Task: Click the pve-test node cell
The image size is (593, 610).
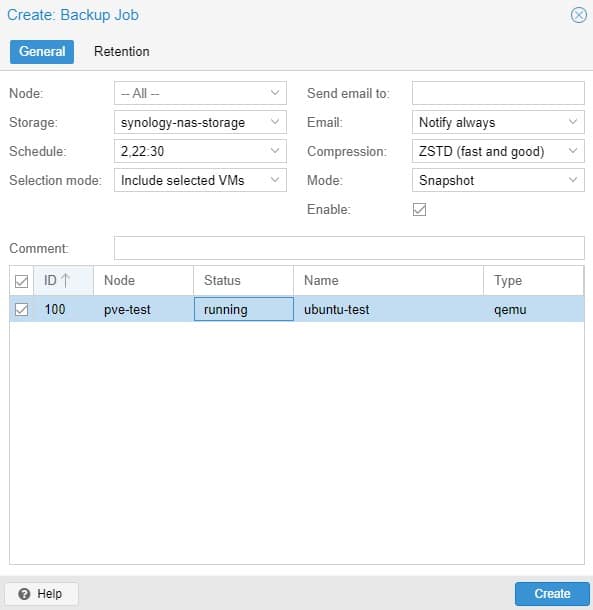Action: (143, 309)
